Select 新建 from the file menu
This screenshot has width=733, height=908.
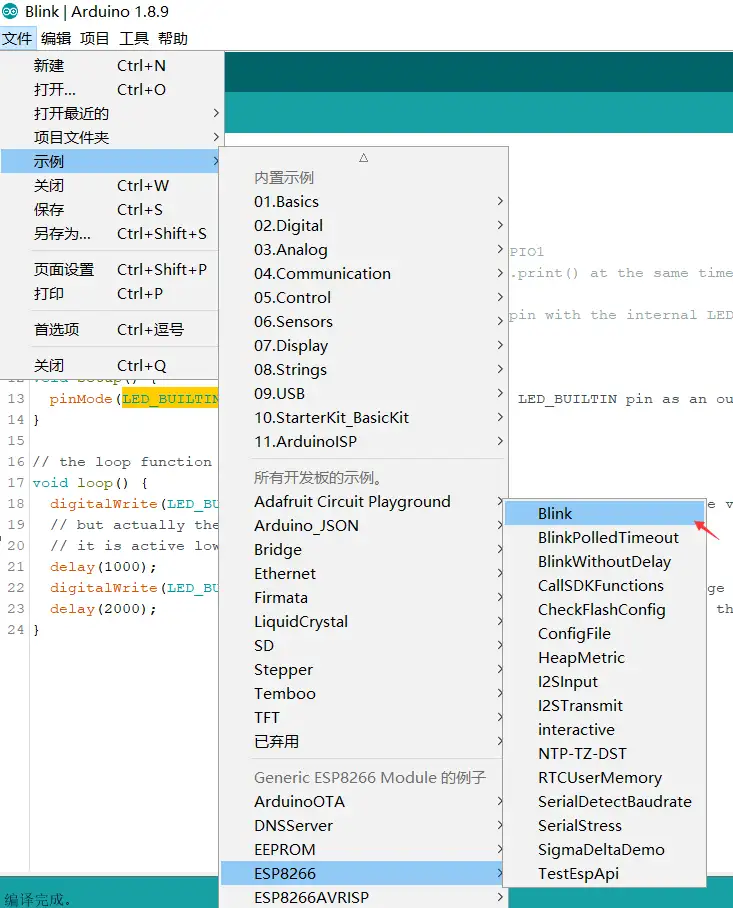(x=49, y=66)
